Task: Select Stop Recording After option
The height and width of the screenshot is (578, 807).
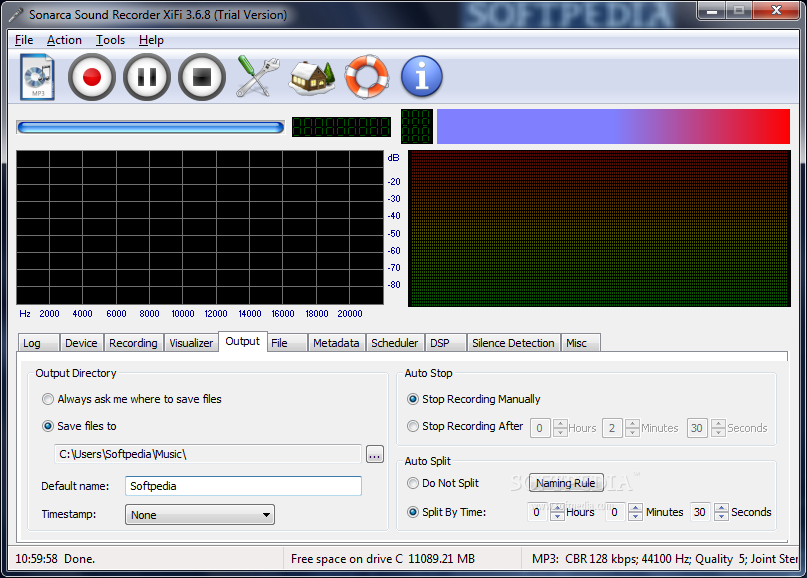Action: click(465, 426)
